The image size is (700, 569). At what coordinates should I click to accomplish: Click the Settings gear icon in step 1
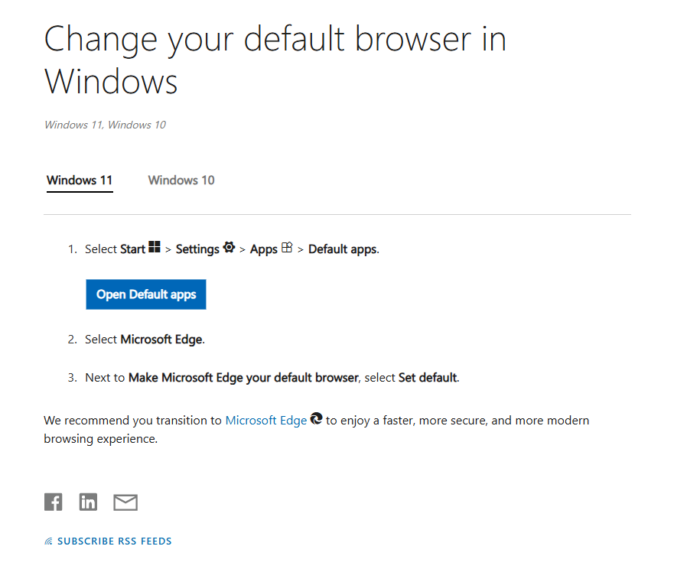click(229, 248)
